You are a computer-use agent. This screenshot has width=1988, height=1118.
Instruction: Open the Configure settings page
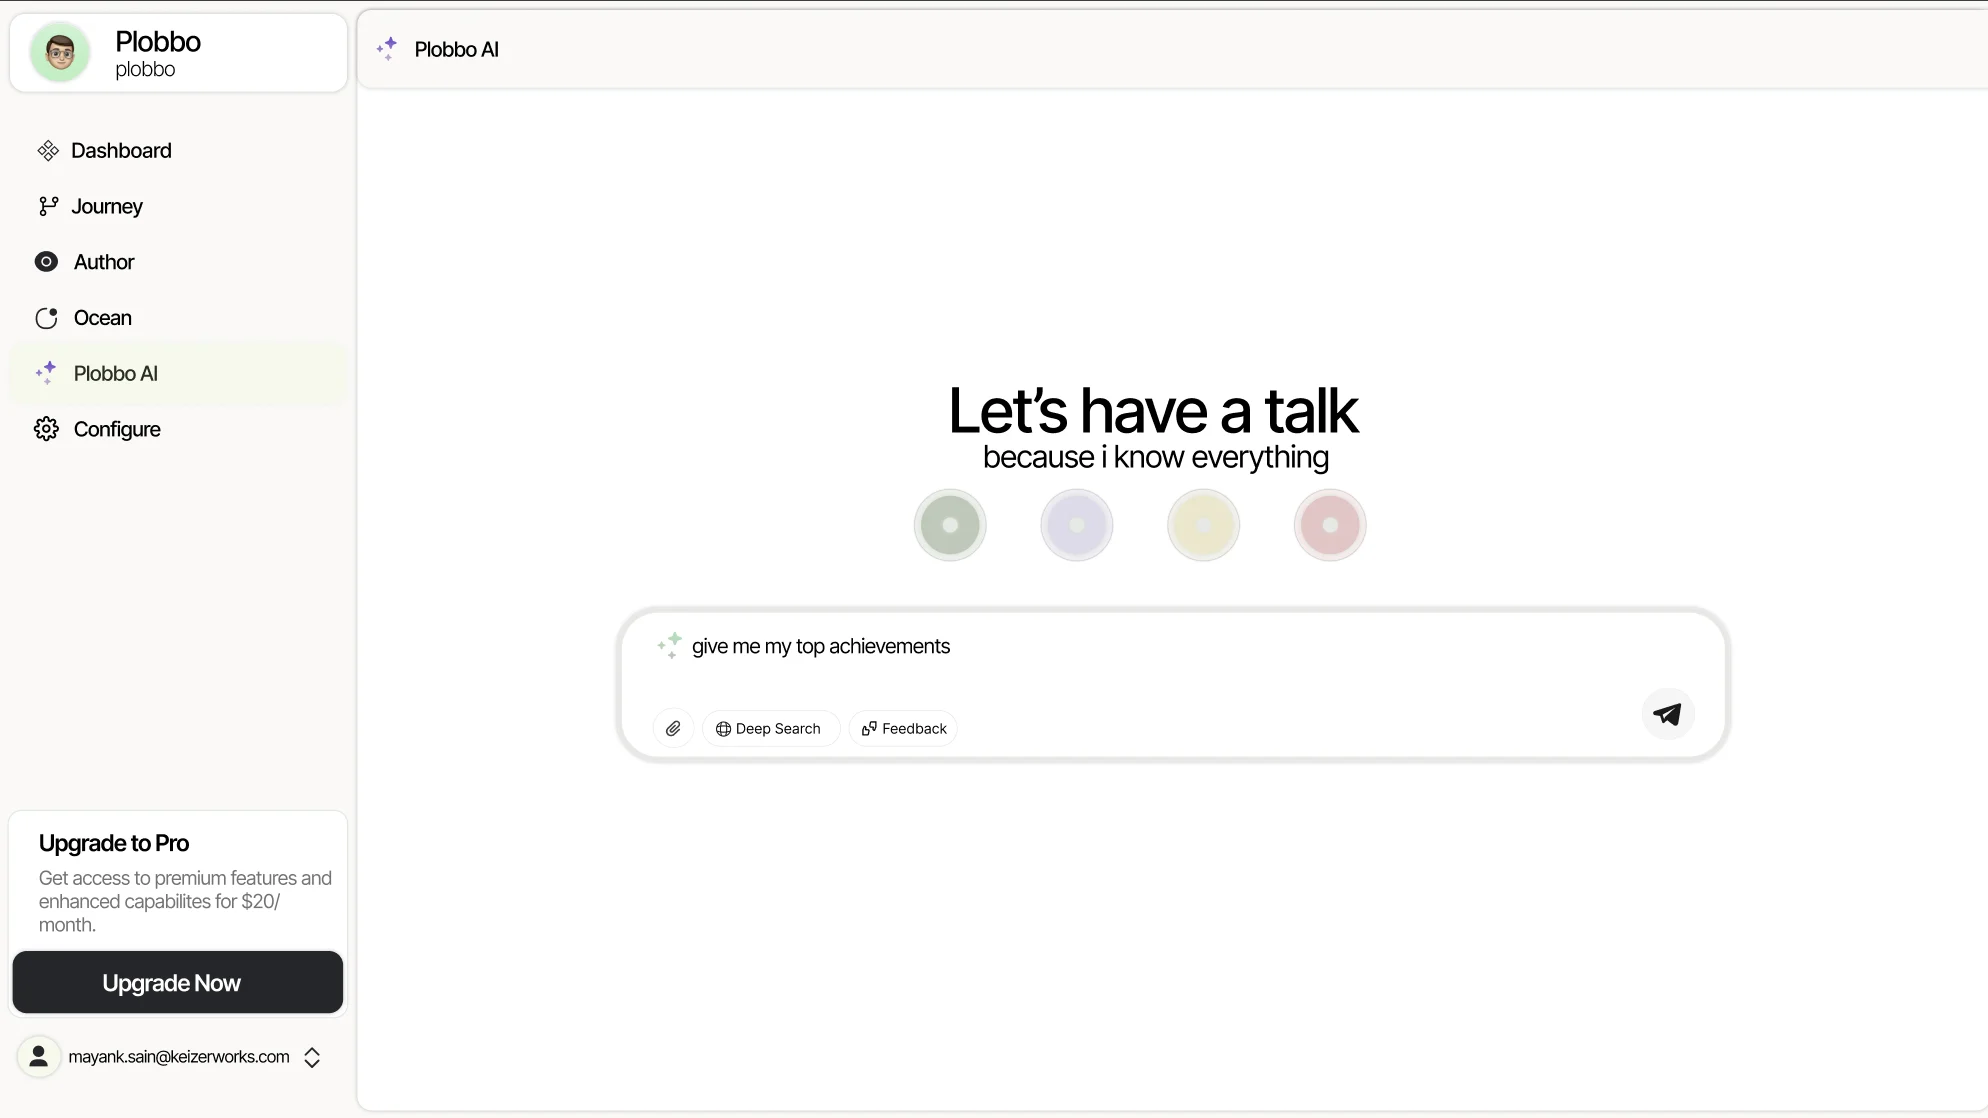click(178, 429)
